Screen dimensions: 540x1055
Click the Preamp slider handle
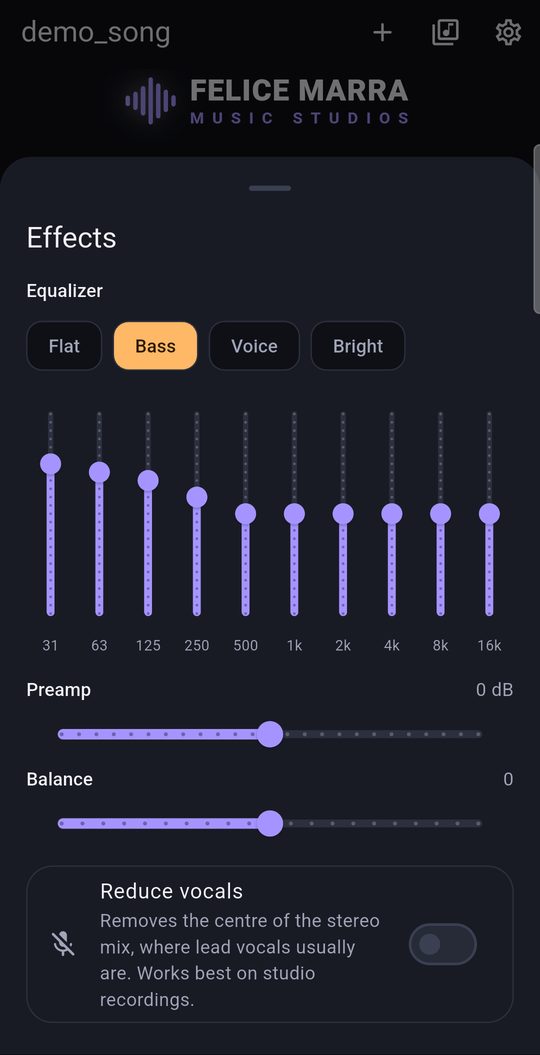(270, 734)
